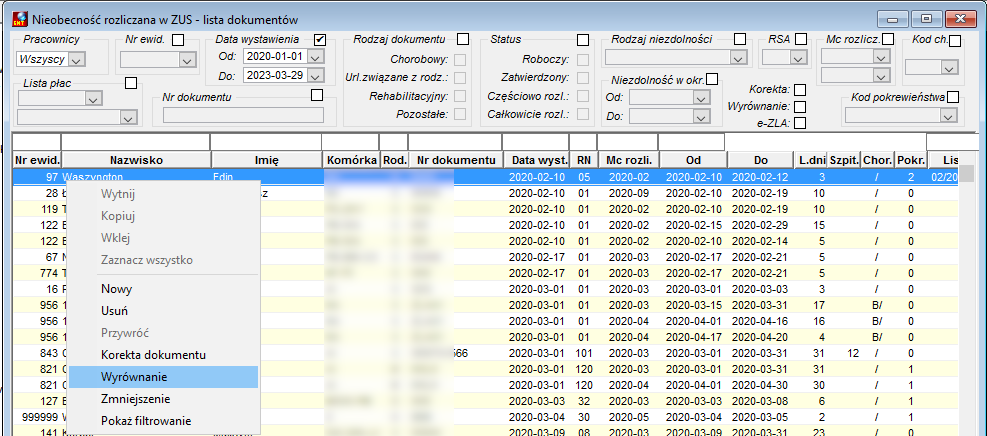Click RN value 101 in the table
Viewport: 987px width, 436px height.
pos(583,354)
